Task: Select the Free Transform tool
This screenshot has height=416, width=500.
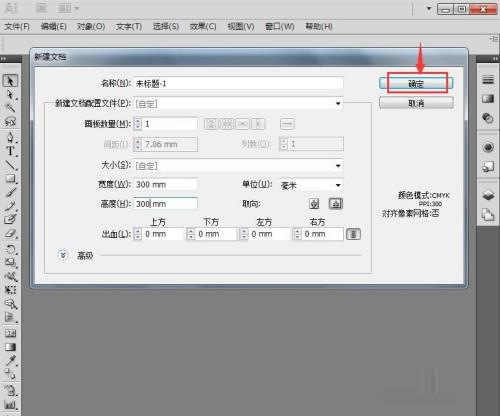Action: 10,290
